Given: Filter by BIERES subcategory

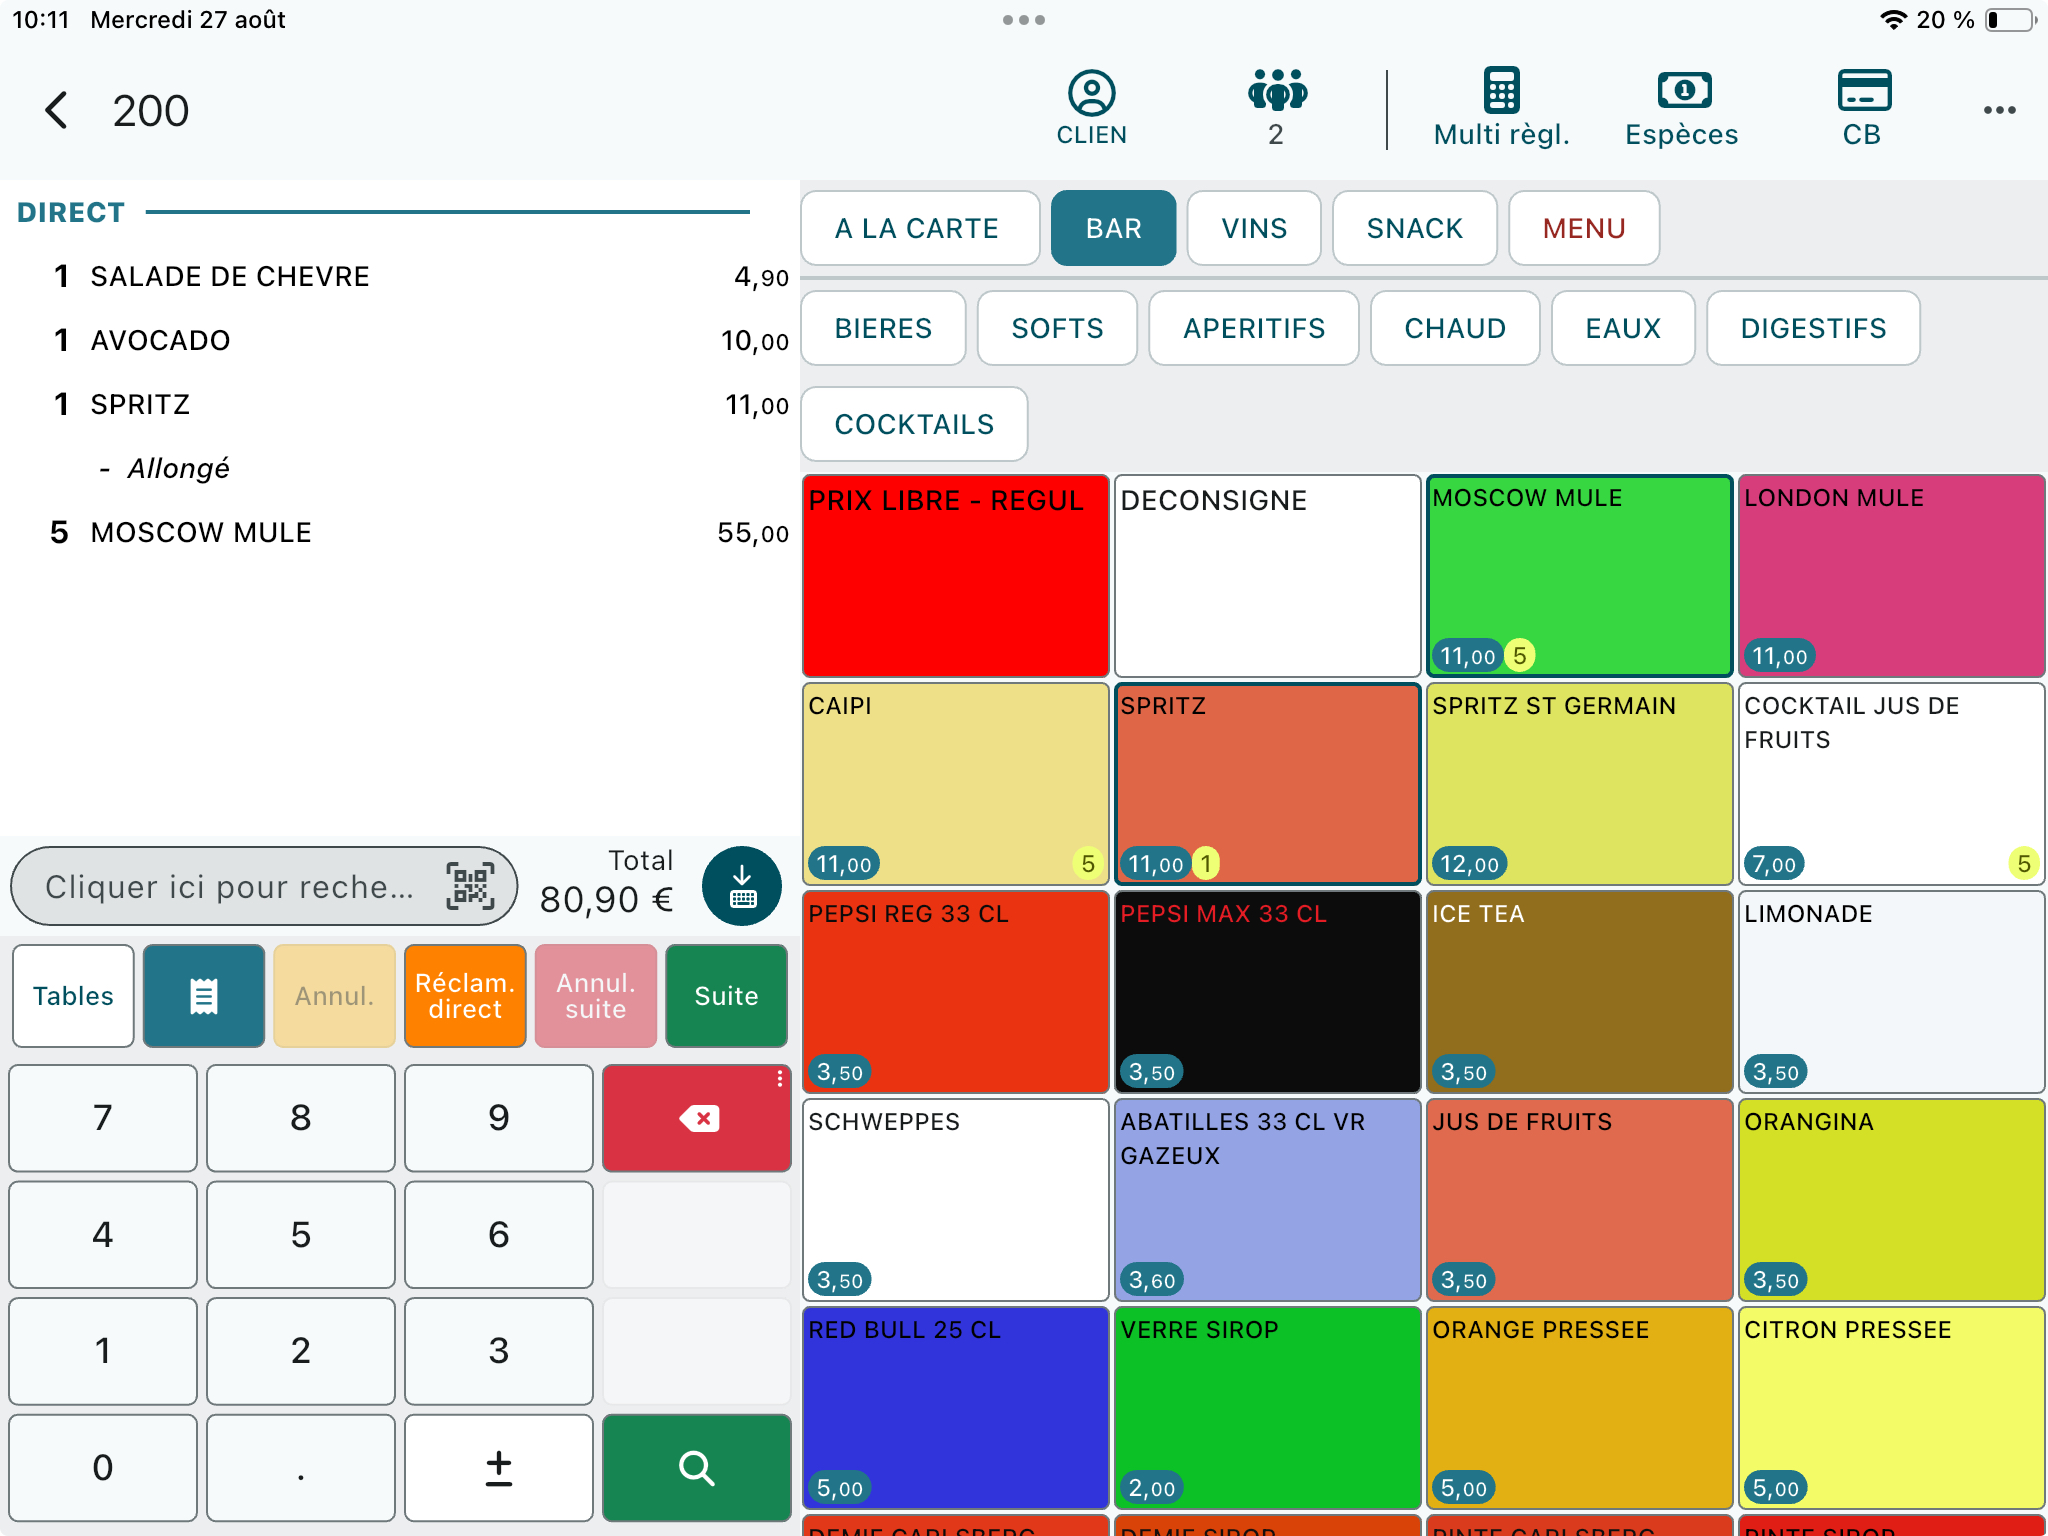Looking at the screenshot, I should [884, 328].
